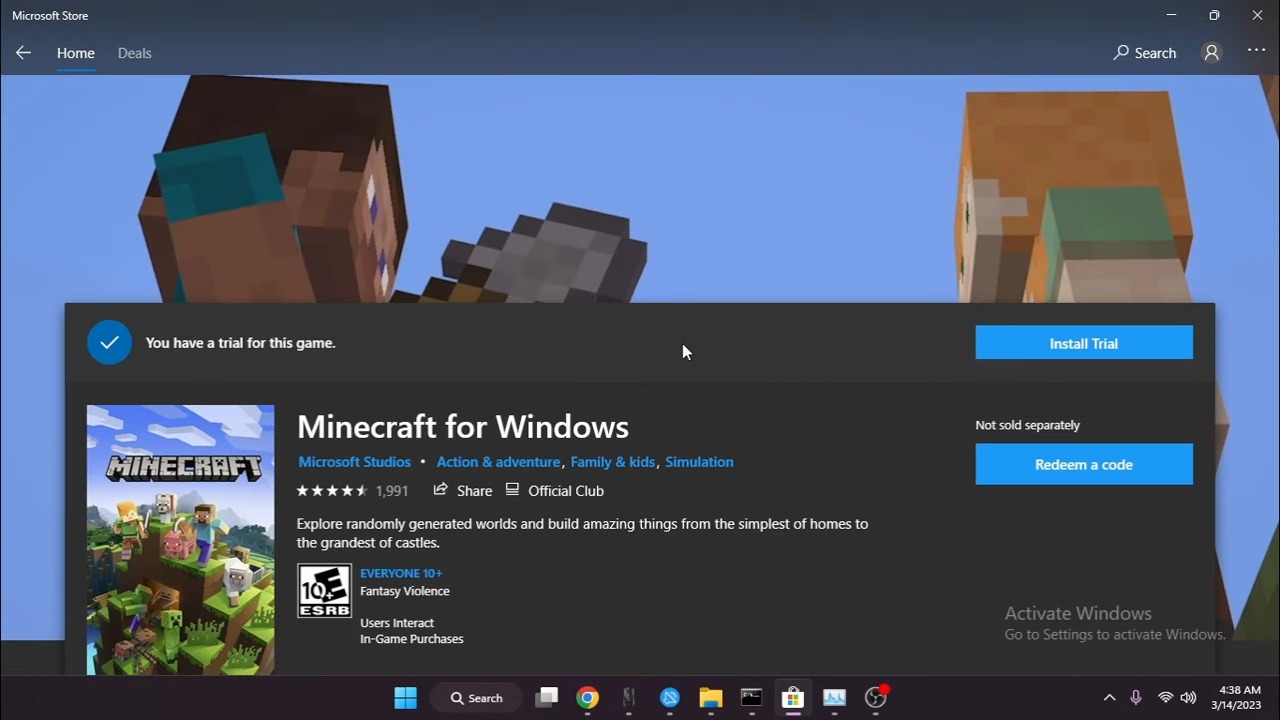Close the Microsoft Store window
The width and height of the screenshot is (1280, 720).
coord(1258,15)
